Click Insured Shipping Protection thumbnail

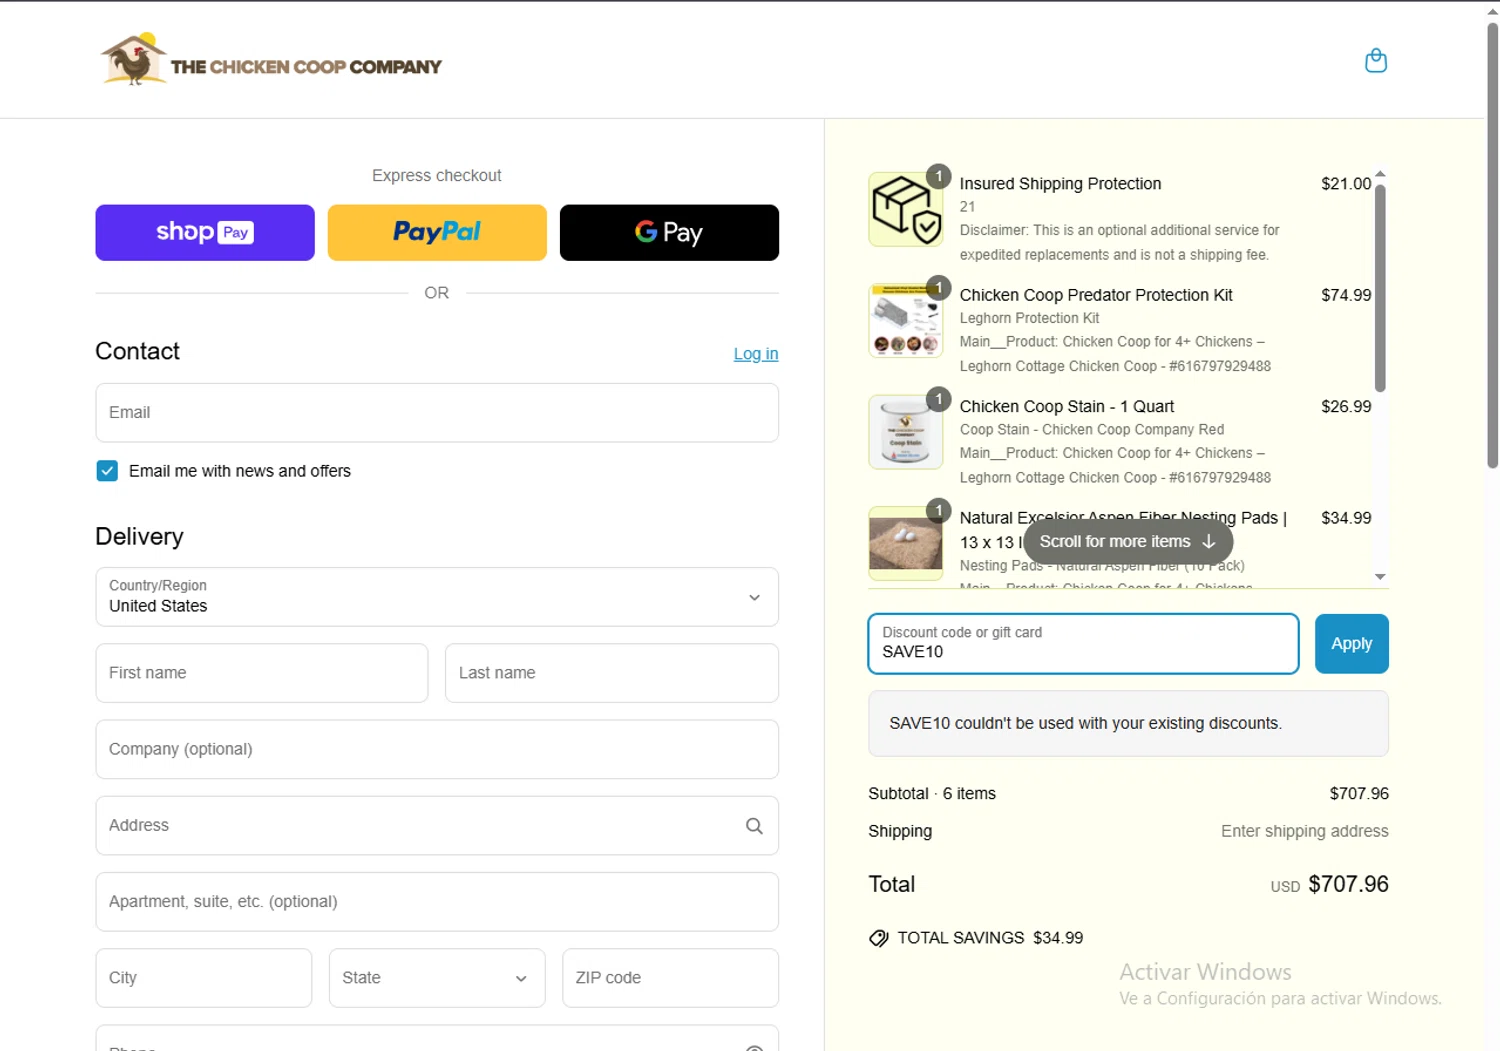(x=906, y=210)
